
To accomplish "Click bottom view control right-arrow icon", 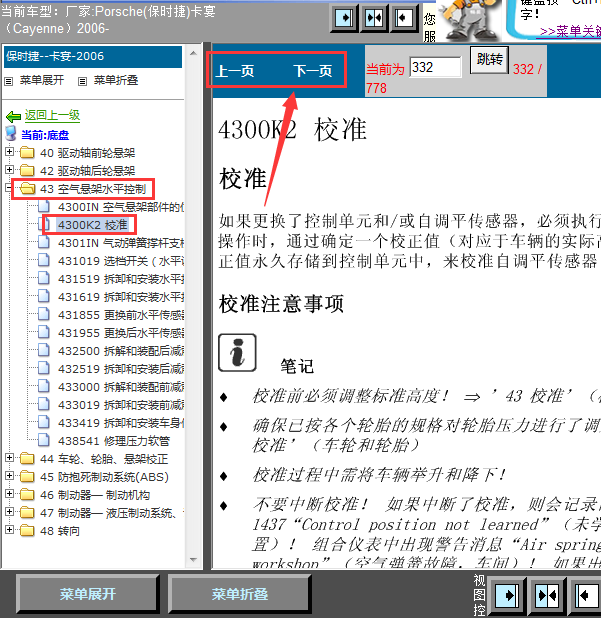I will pyautogui.click(x=508, y=595).
